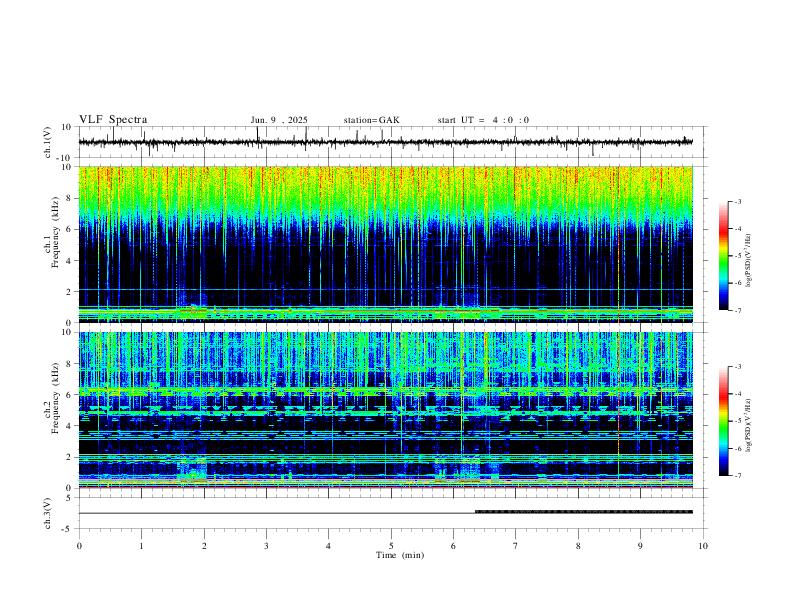This screenshot has width=792, height=612.
Task: Click the '-5' label on ch.2 colorbar
Action: pos(737,421)
